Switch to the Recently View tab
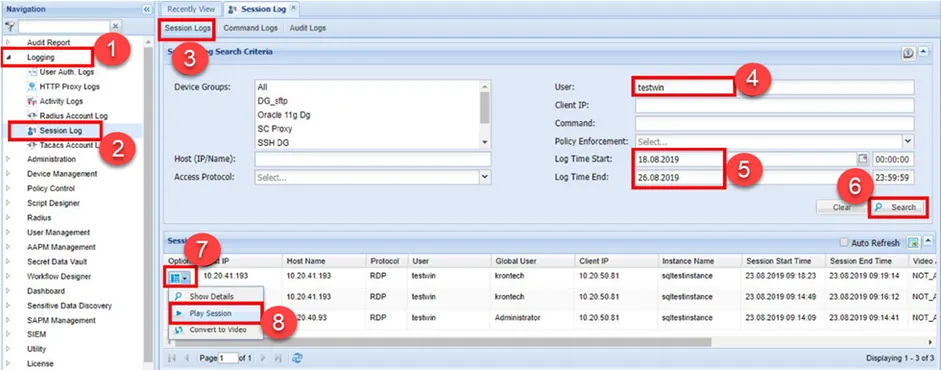Screen dimensions: 941x370 pos(191,9)
